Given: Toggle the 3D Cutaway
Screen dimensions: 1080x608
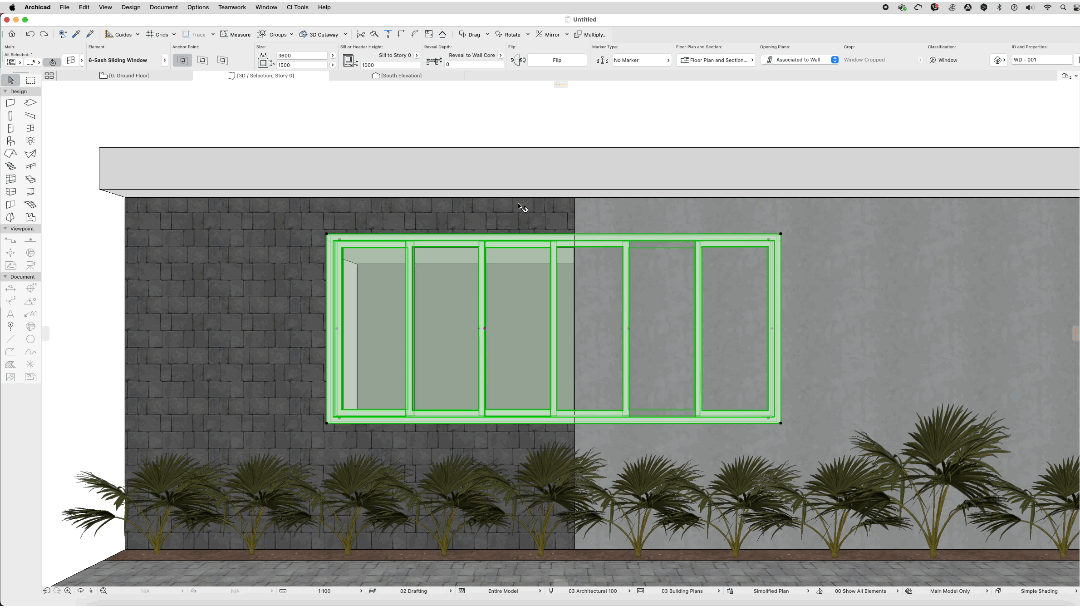Looking at the screenshot, I should tap(319, 34).
